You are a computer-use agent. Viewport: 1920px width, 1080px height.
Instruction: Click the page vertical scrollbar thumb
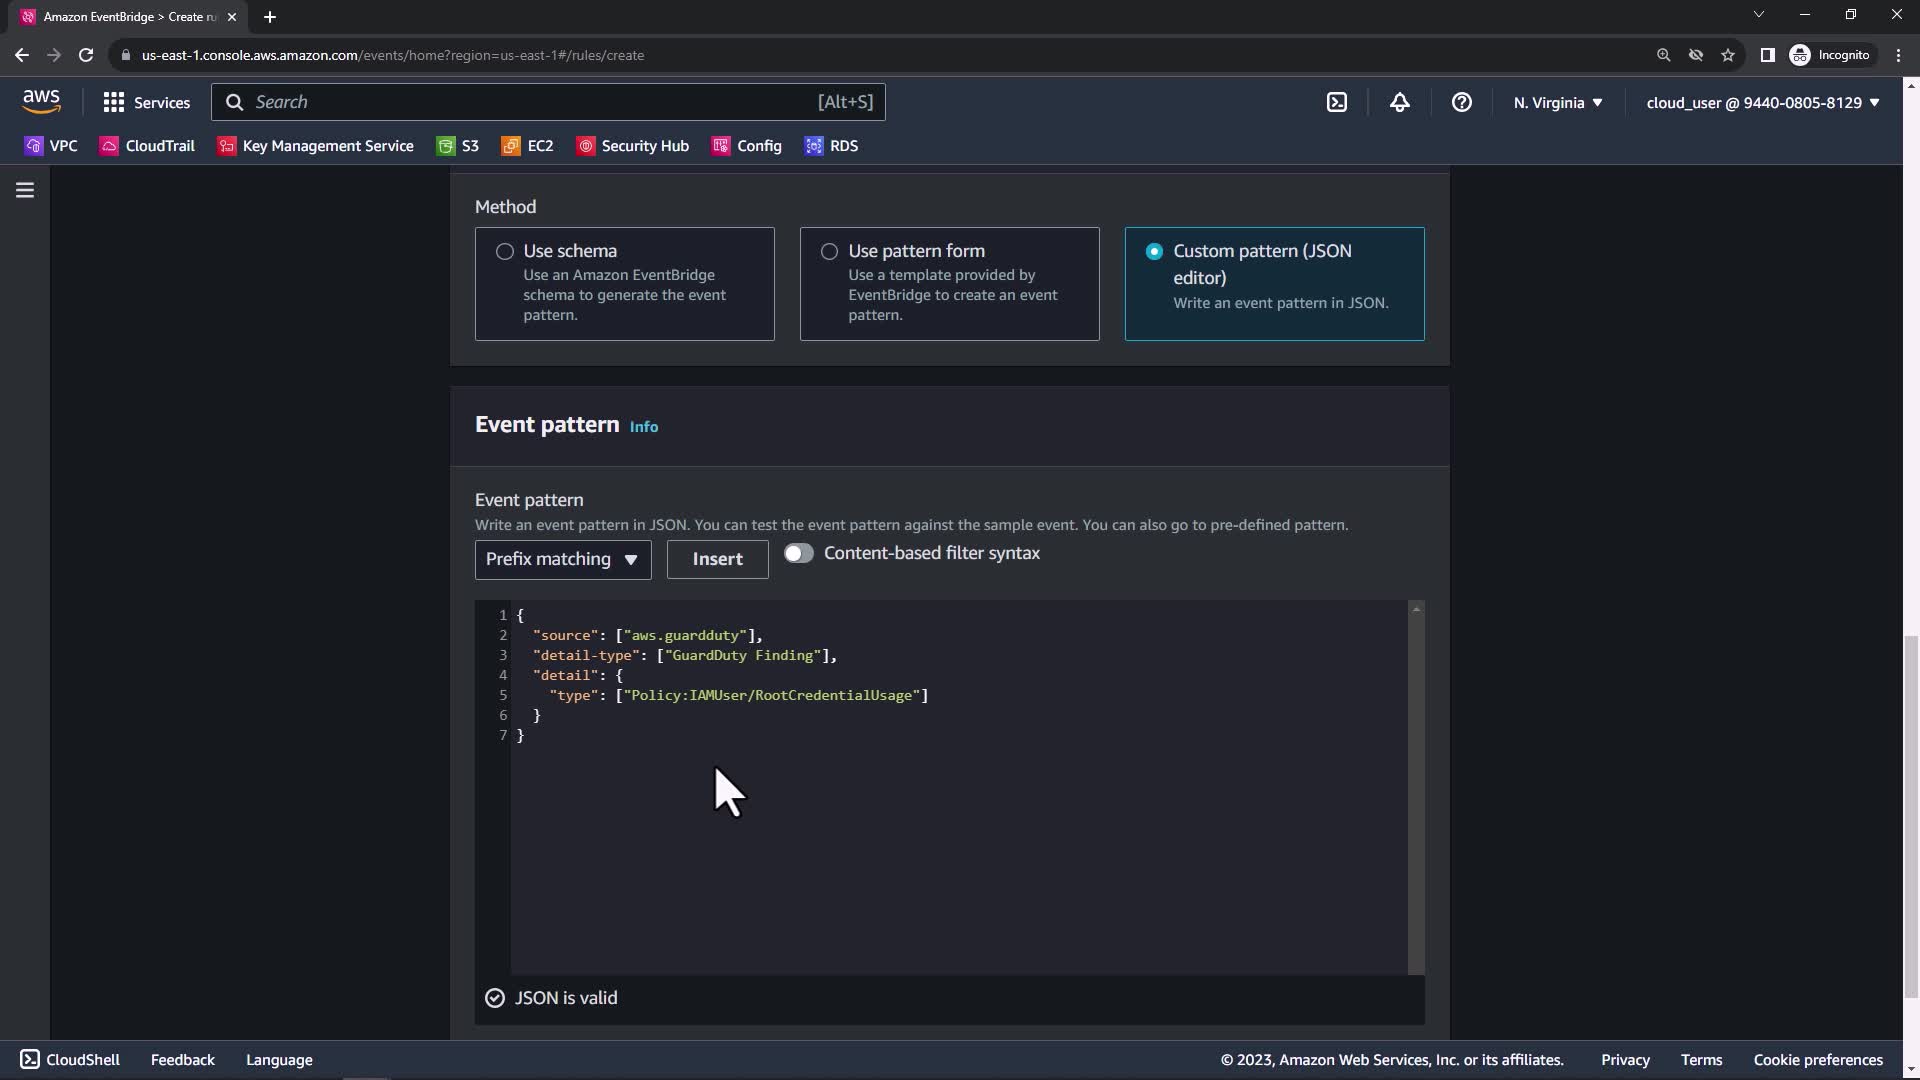1911,815
